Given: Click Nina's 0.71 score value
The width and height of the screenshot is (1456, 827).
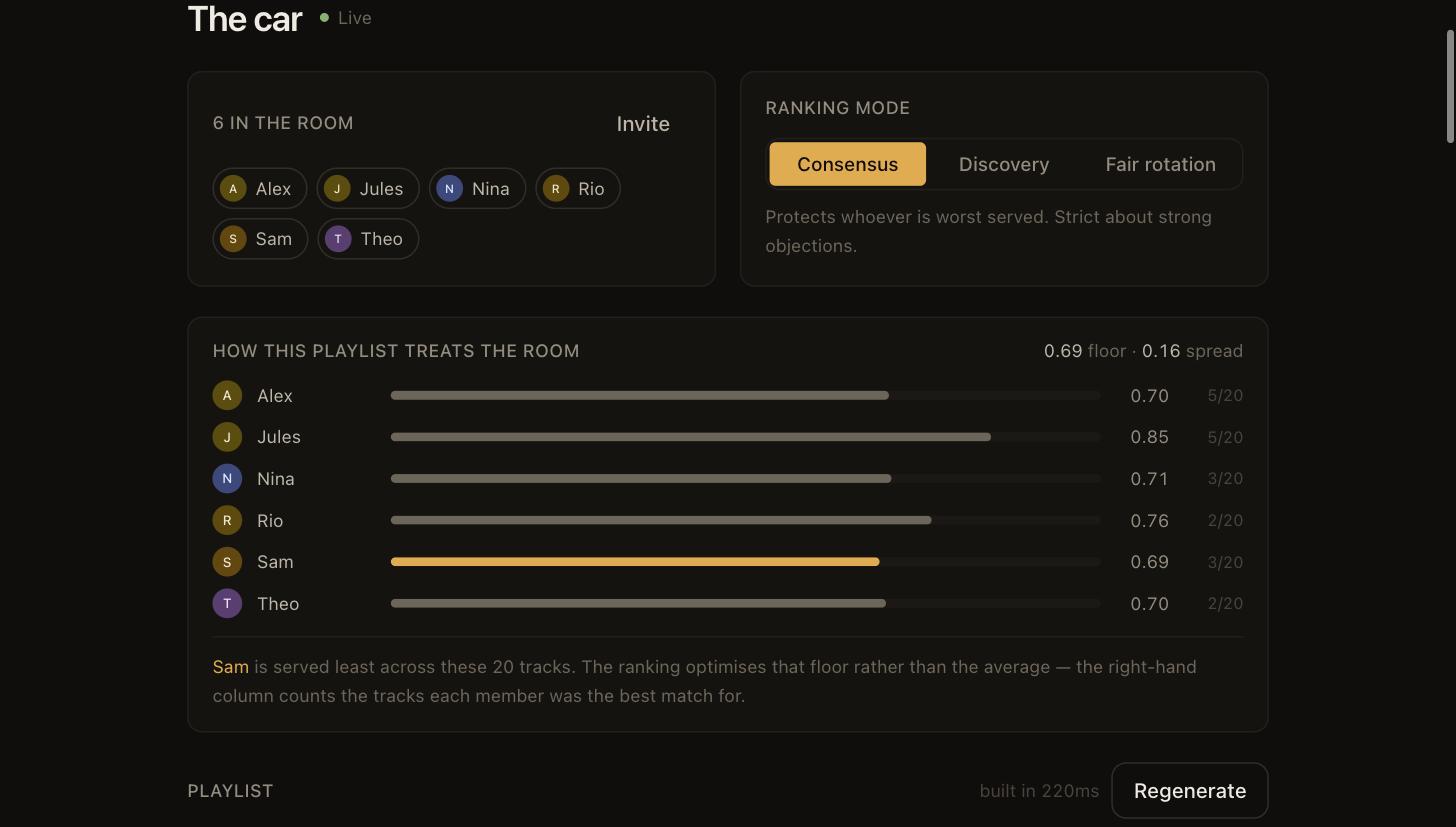Looking at the screenshot, I should click(1149, 479).
